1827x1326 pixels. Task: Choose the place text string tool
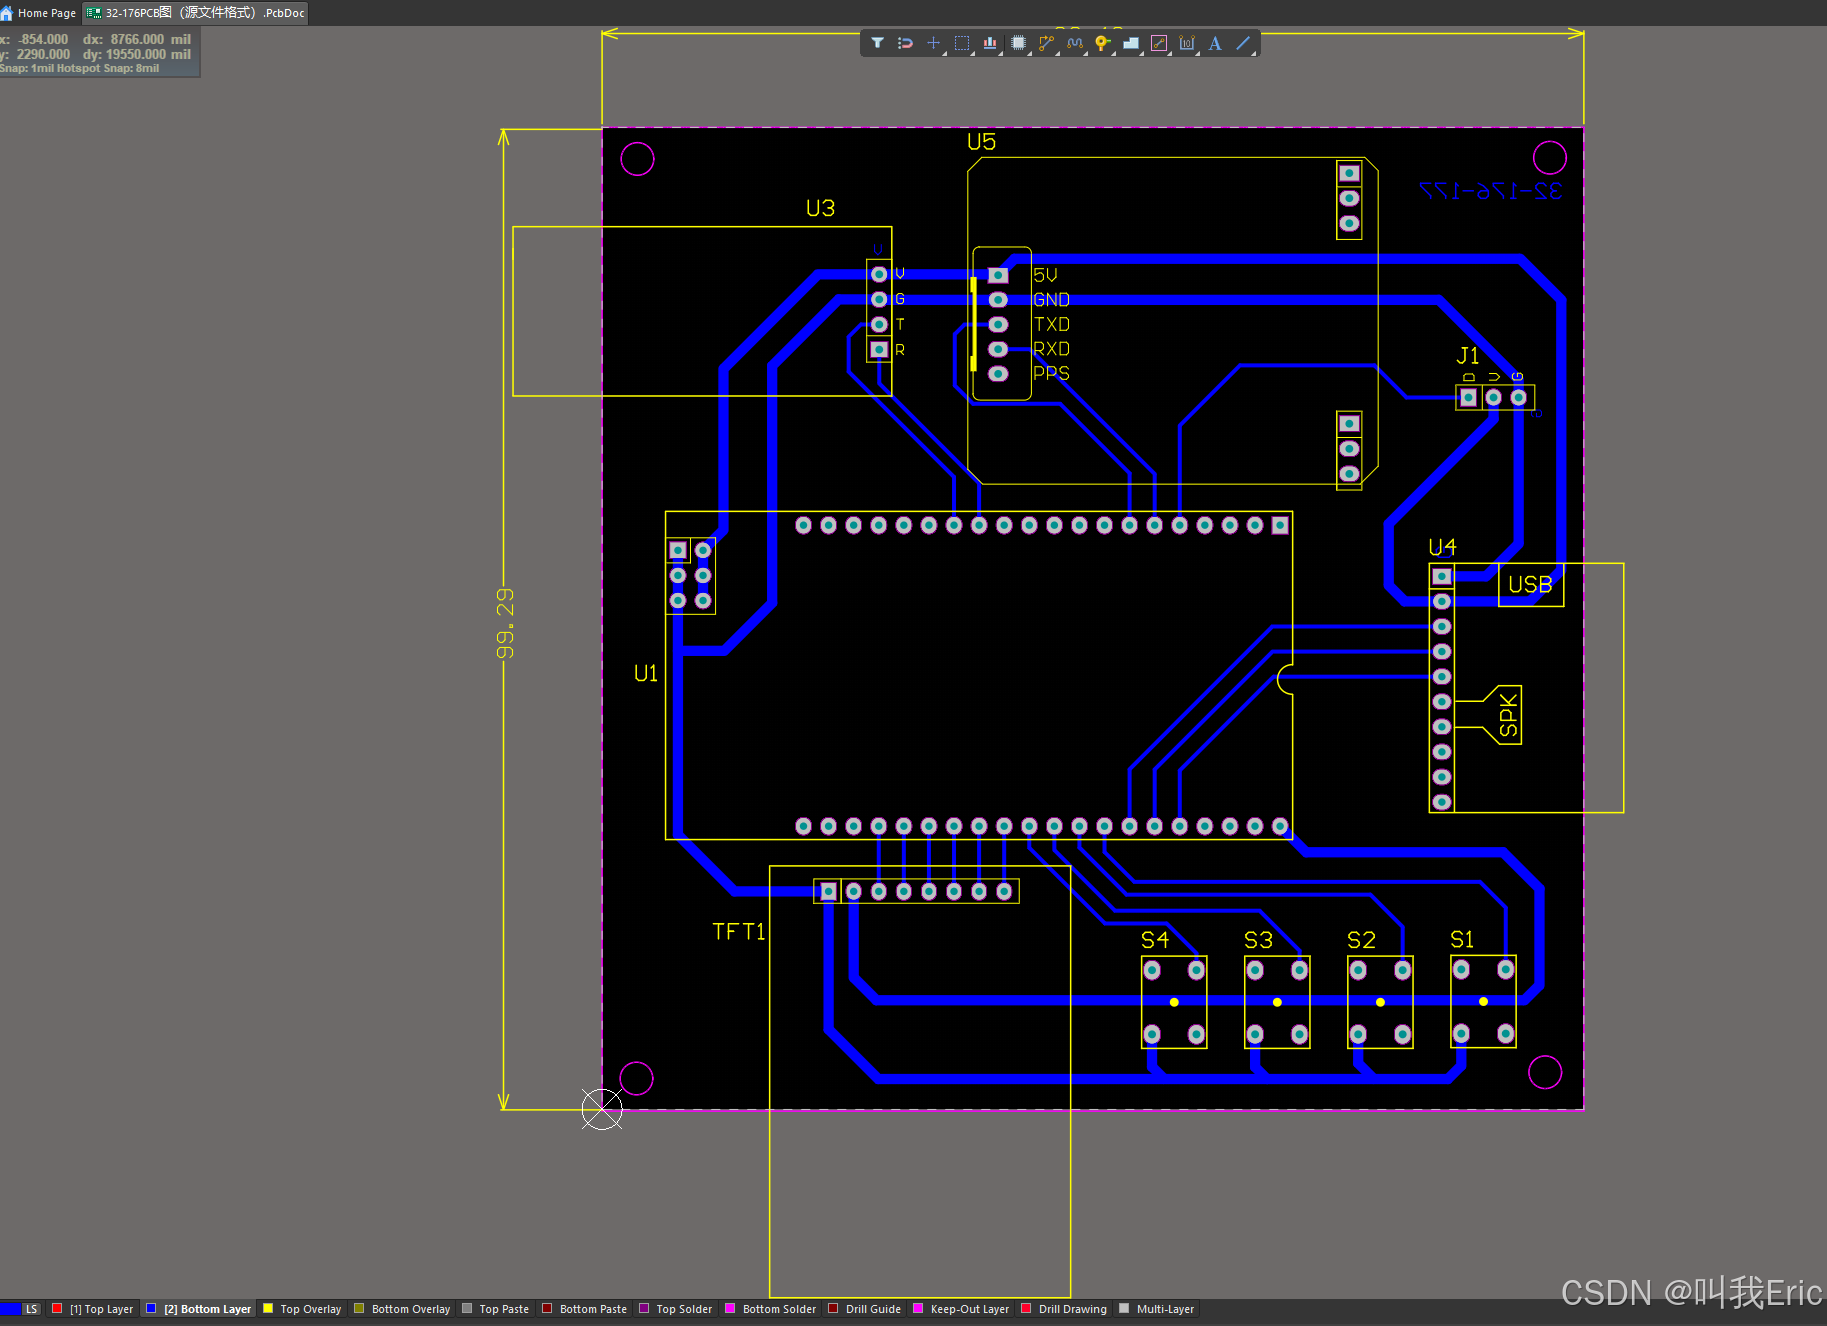1215,43
